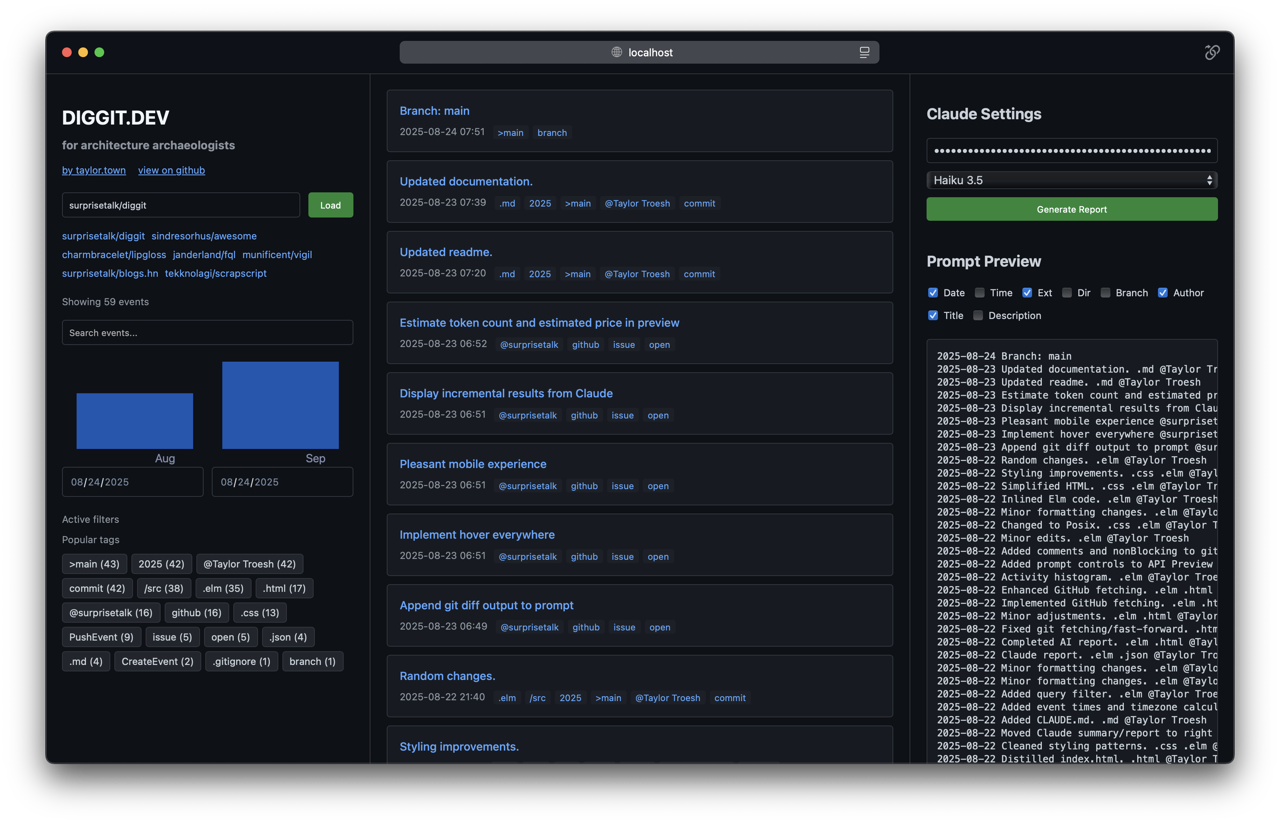The width and height of the screenshot is (1280, 824).
Task: Click the green window maximize button
Action: coord(99,52)
